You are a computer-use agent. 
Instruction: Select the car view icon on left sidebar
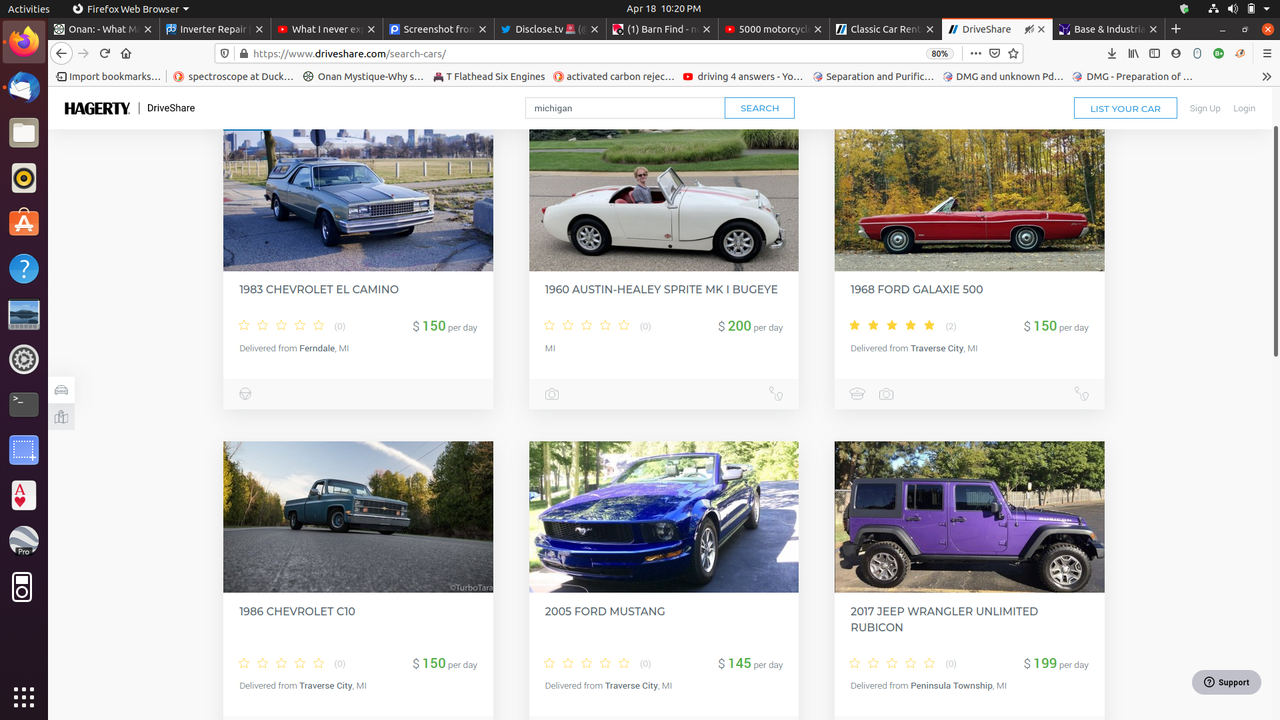61,390
